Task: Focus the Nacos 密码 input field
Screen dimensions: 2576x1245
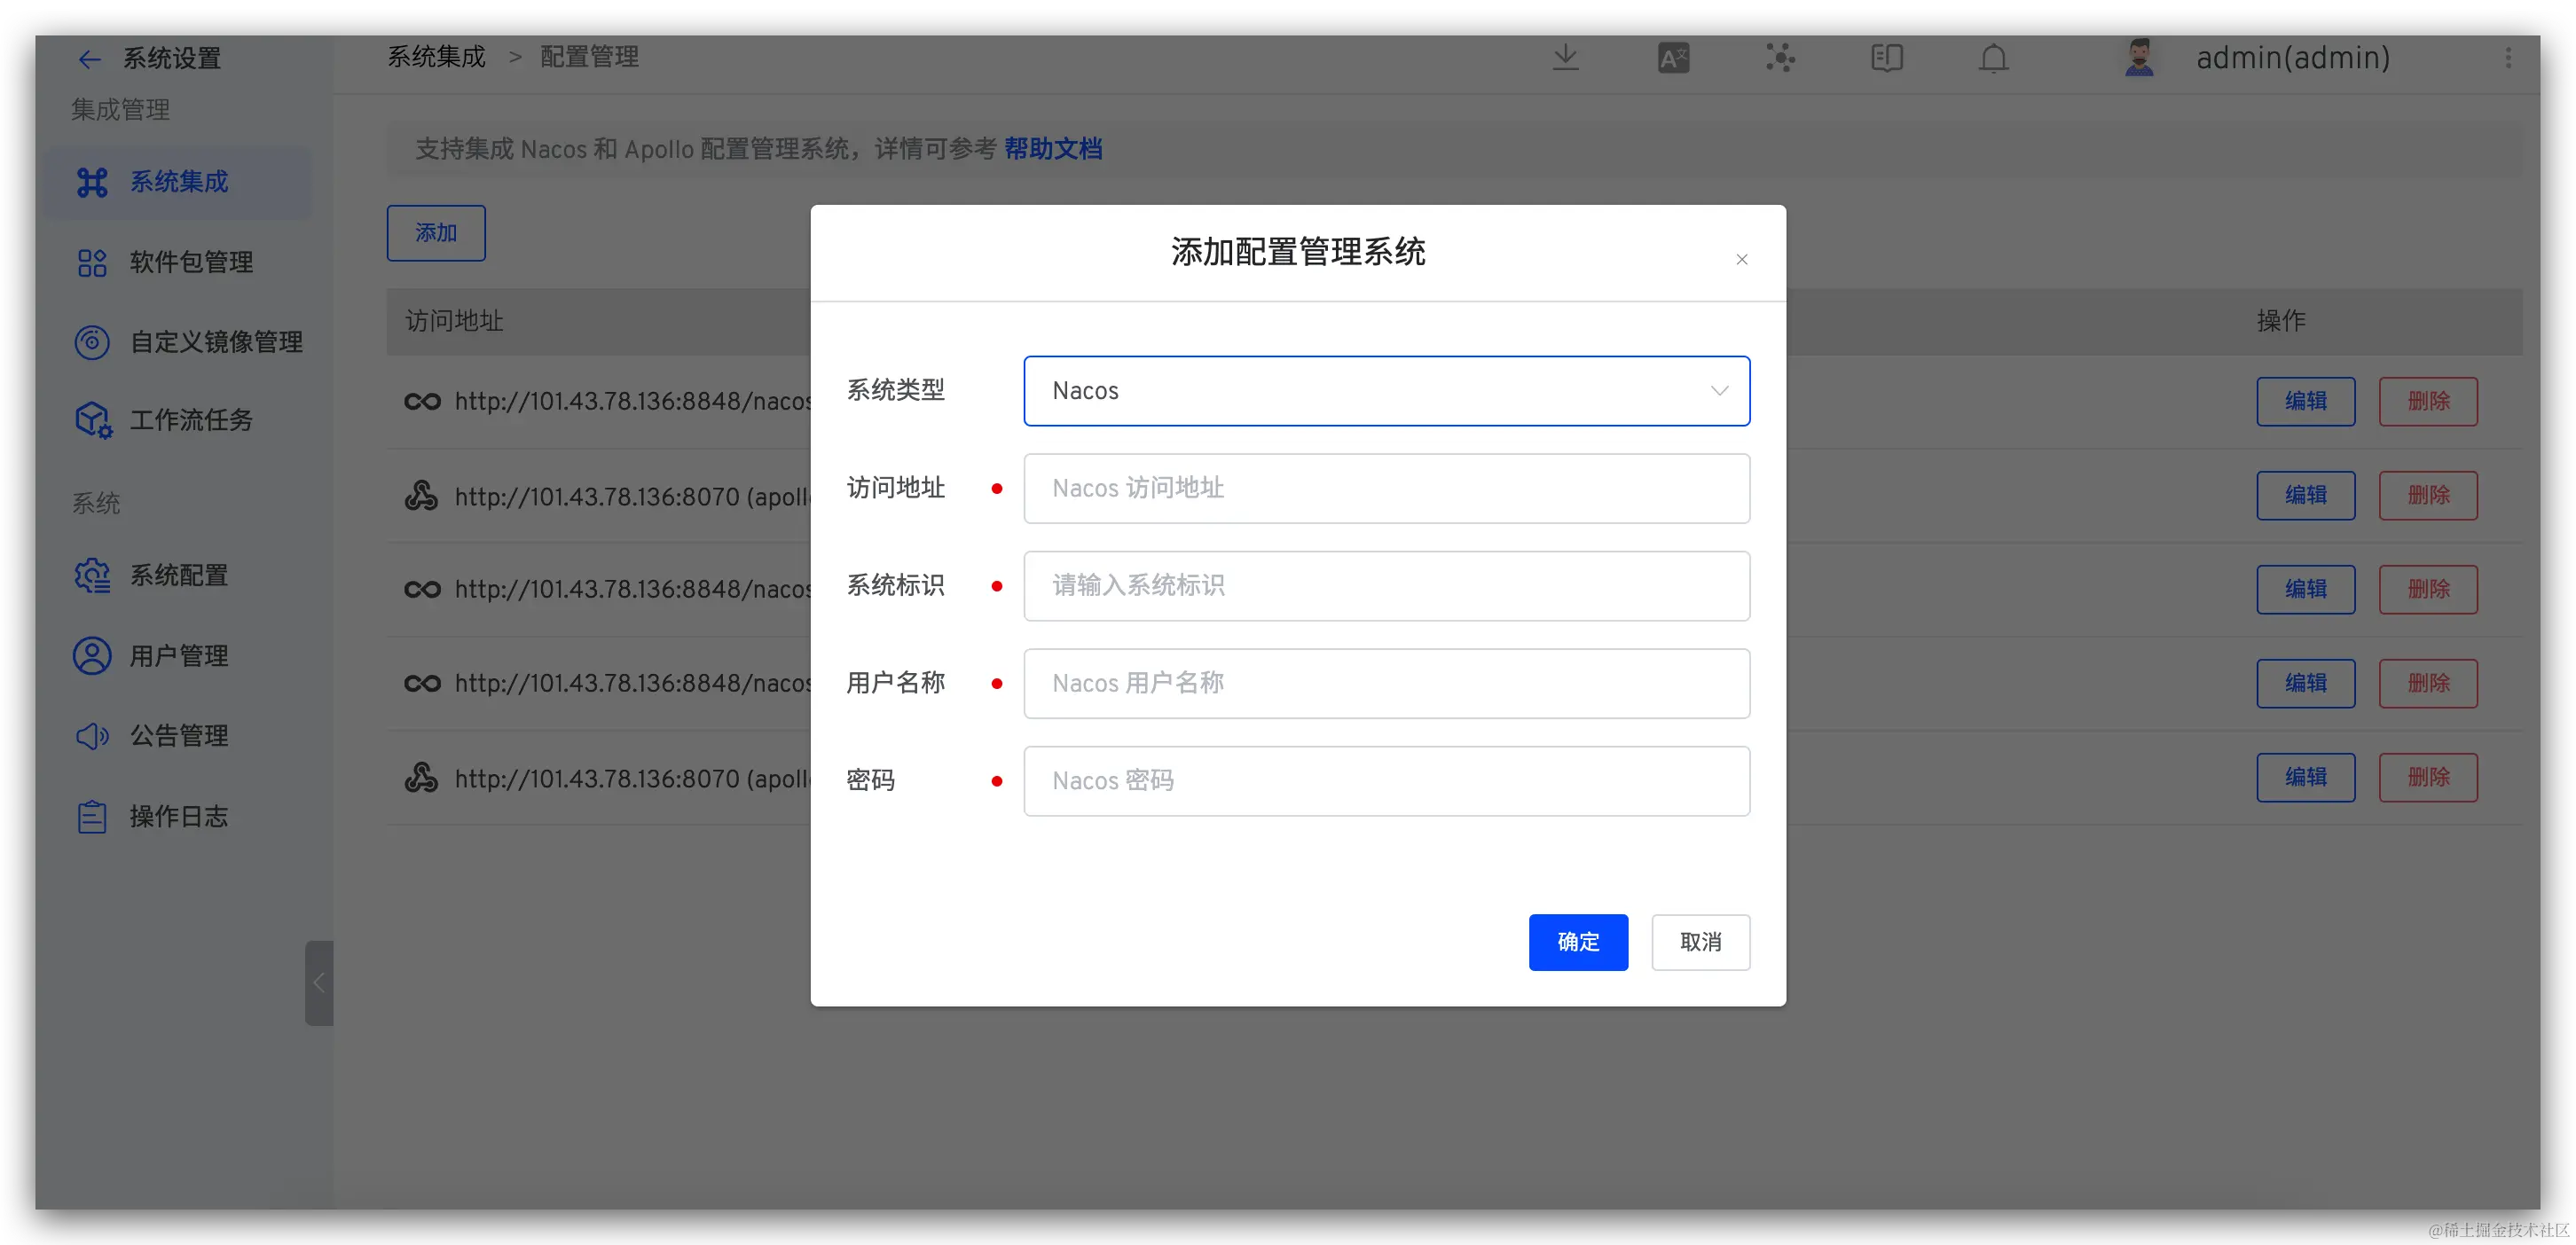Action: tap(1386, 781)
